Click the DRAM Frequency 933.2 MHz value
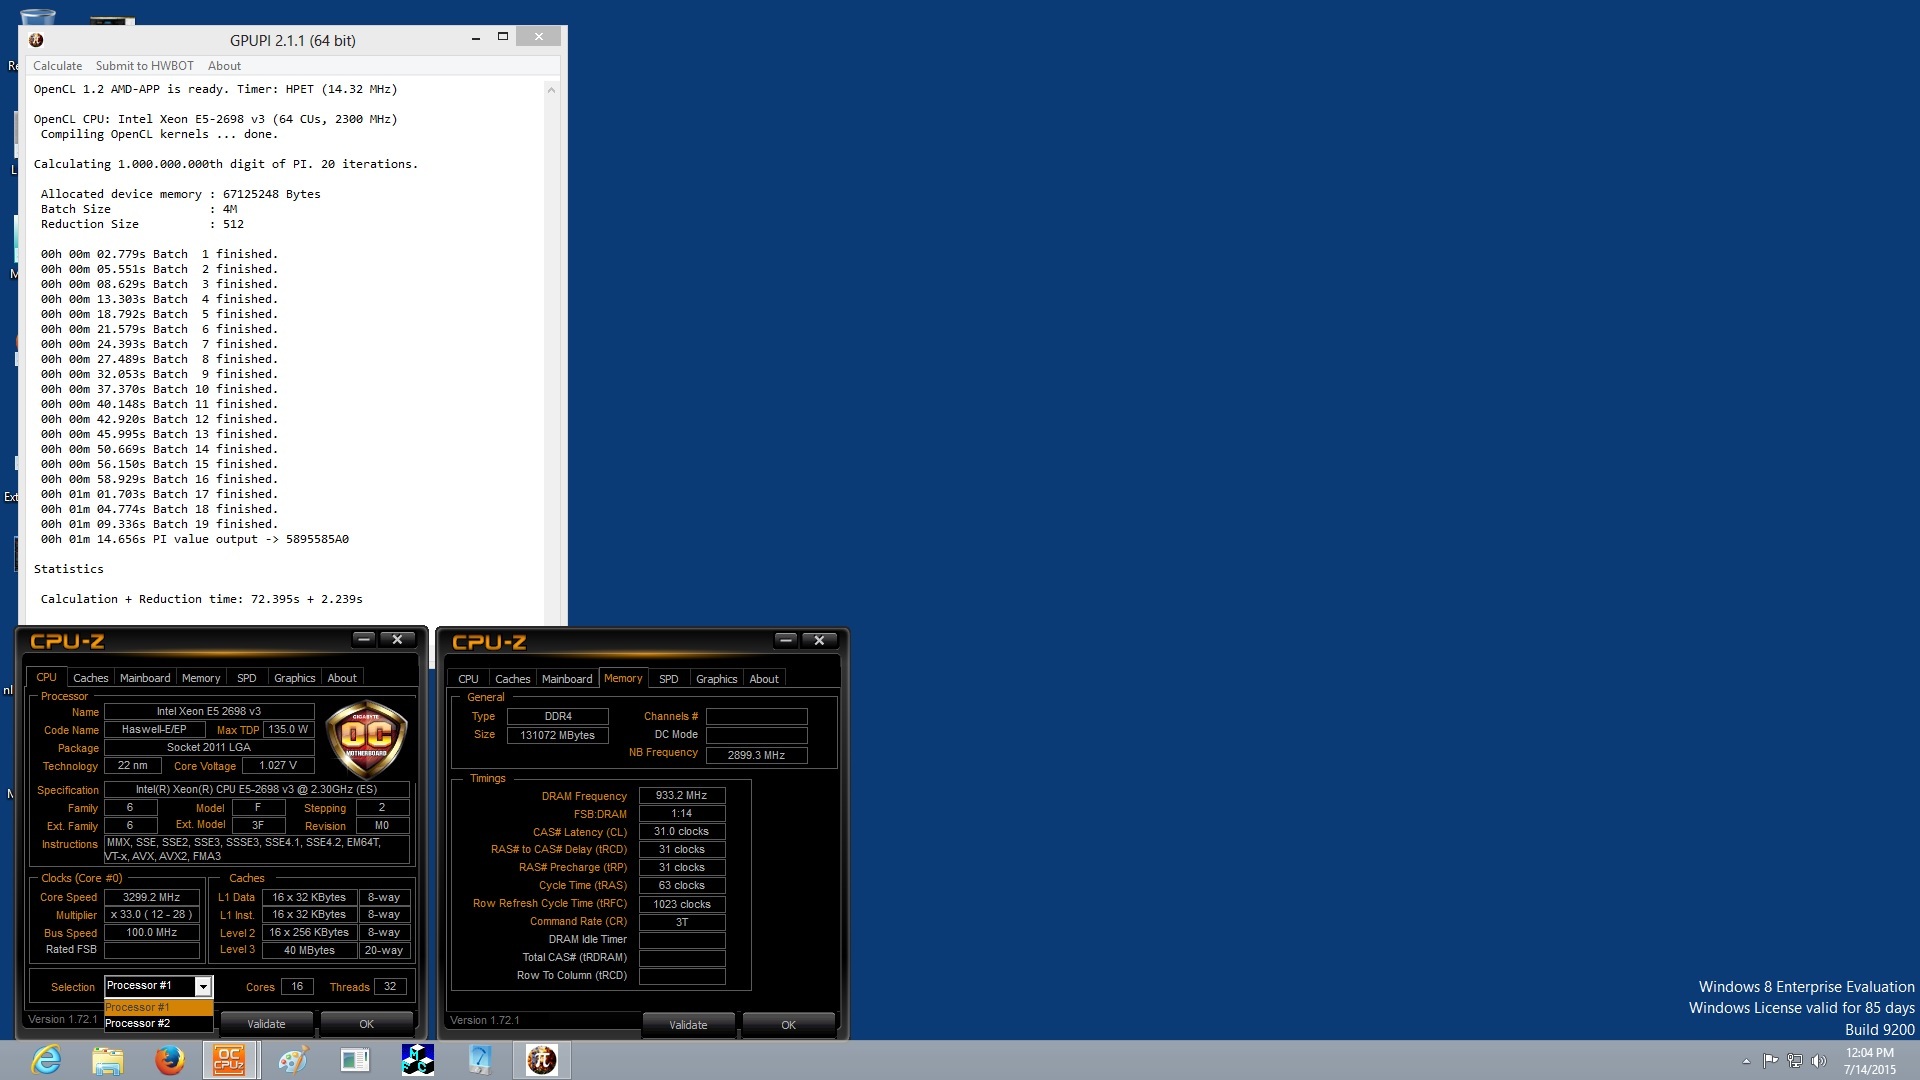The image size is (1920, 1080). point(682,796)
